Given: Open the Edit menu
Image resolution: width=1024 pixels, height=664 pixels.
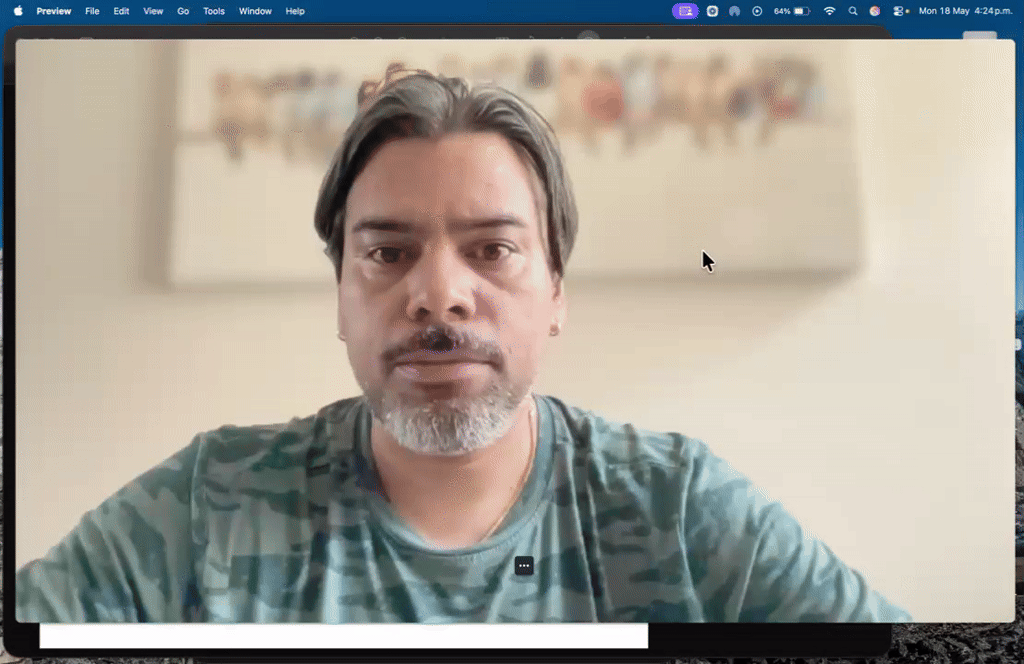Looking at the screenshot, I should click(121, 11).
